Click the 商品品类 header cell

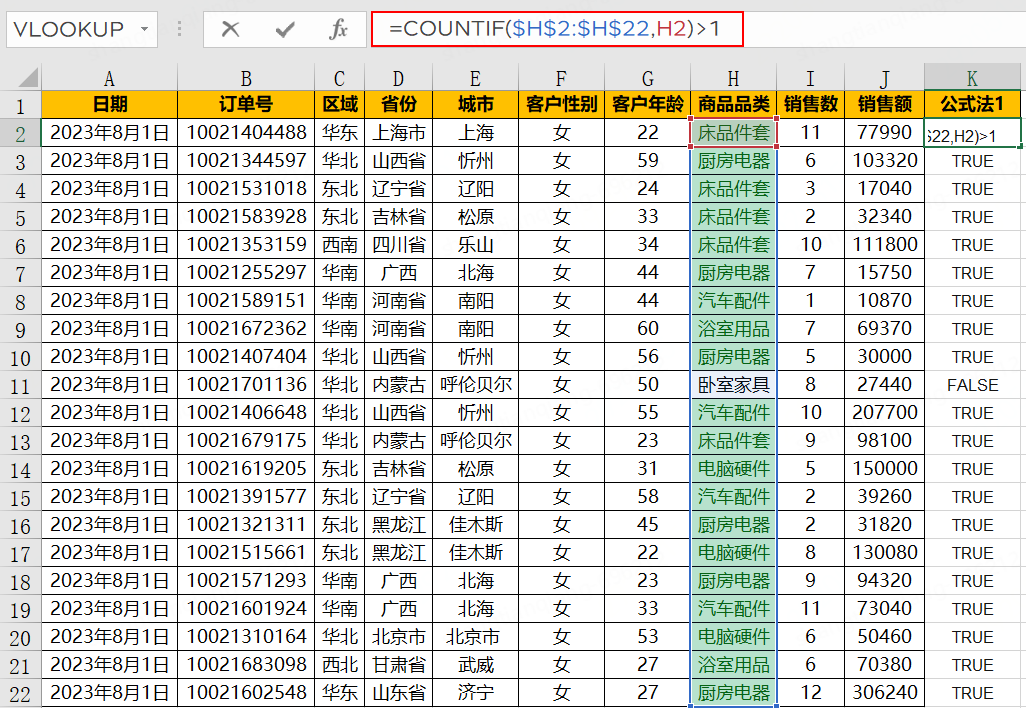pos(733,105)
